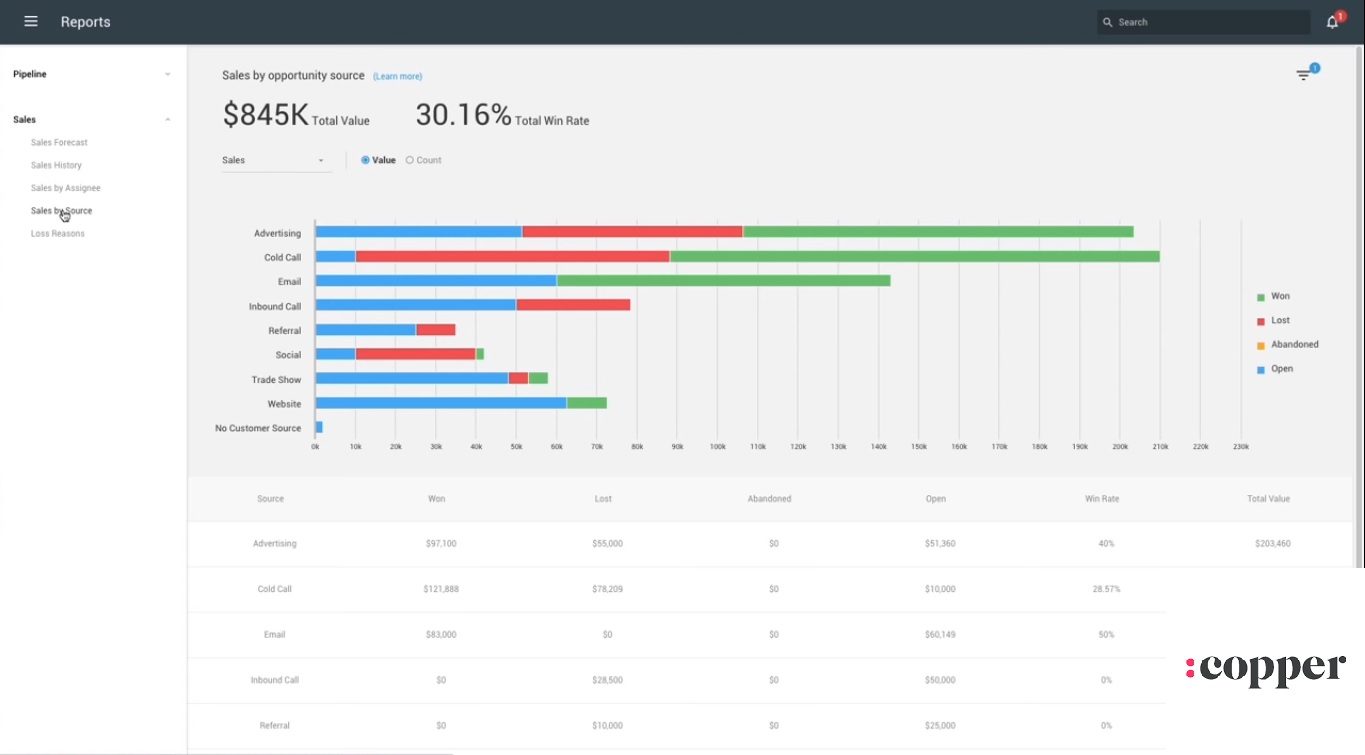Open the navigation hamburger menu
Viewport: 1365px width, 755px height.
pyautogui.click(x=30, y=21)
